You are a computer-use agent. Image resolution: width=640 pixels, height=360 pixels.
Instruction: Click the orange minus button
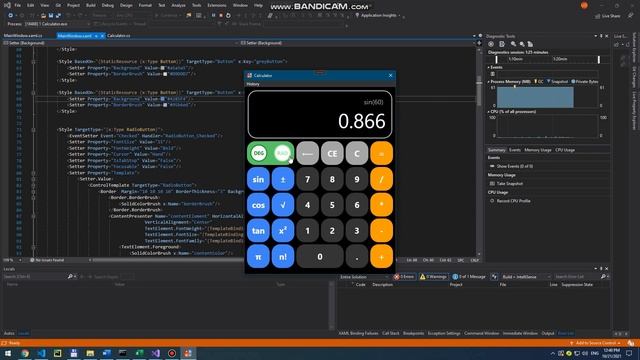click(381, 231)
